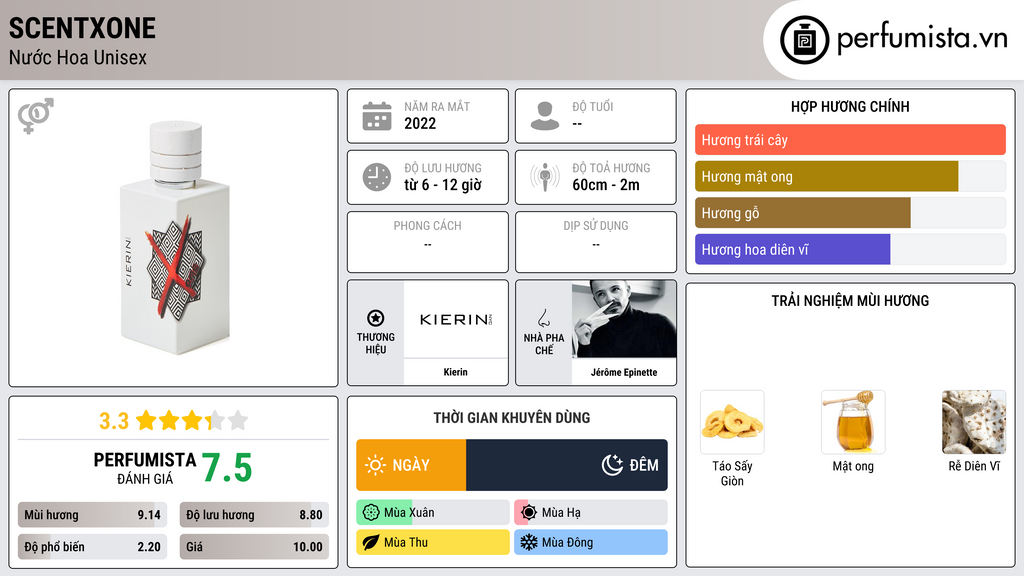Click the perfumista.vn bottle logo icon
Image resolution: width=1024 pixels, height=576 pixels.
pos(804,40)
